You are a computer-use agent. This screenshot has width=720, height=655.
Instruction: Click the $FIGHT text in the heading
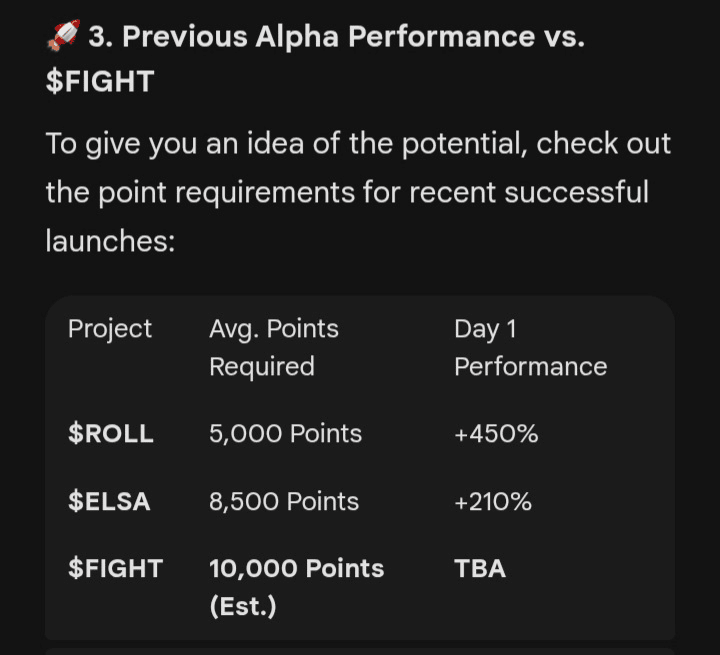tap(100, 81)
